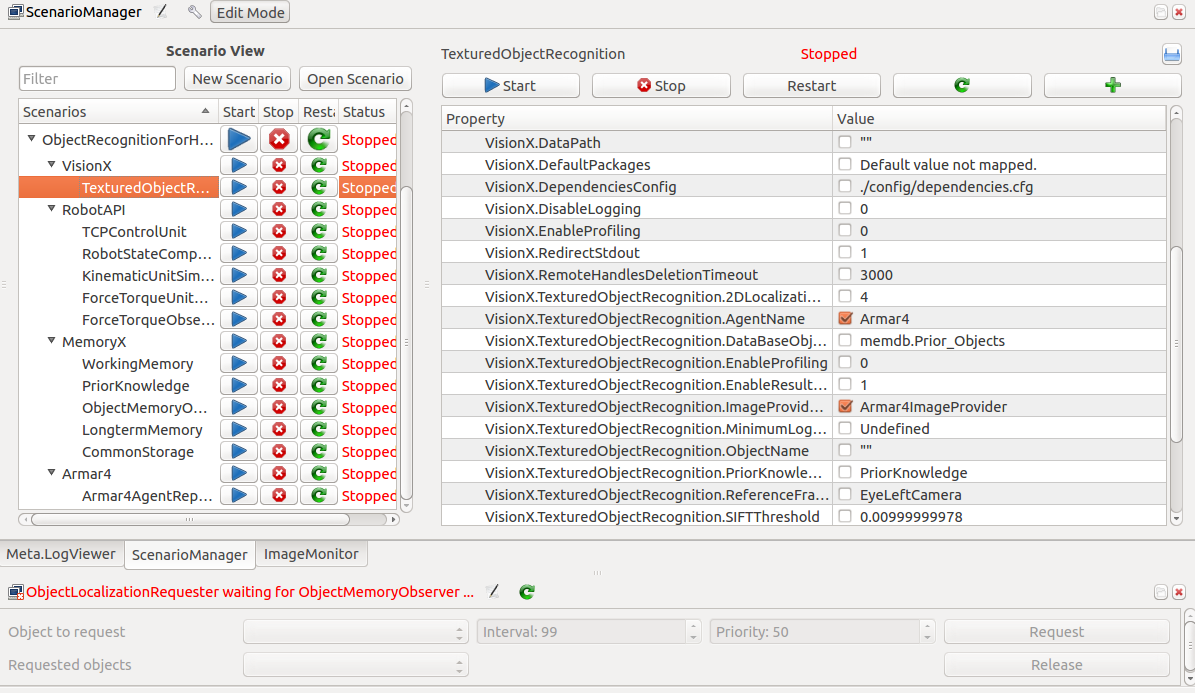The height and width of the screenshot is (693, 1195).
Task: Enable the SIFTThreshold property checkbox
Action: coord(844,516)
